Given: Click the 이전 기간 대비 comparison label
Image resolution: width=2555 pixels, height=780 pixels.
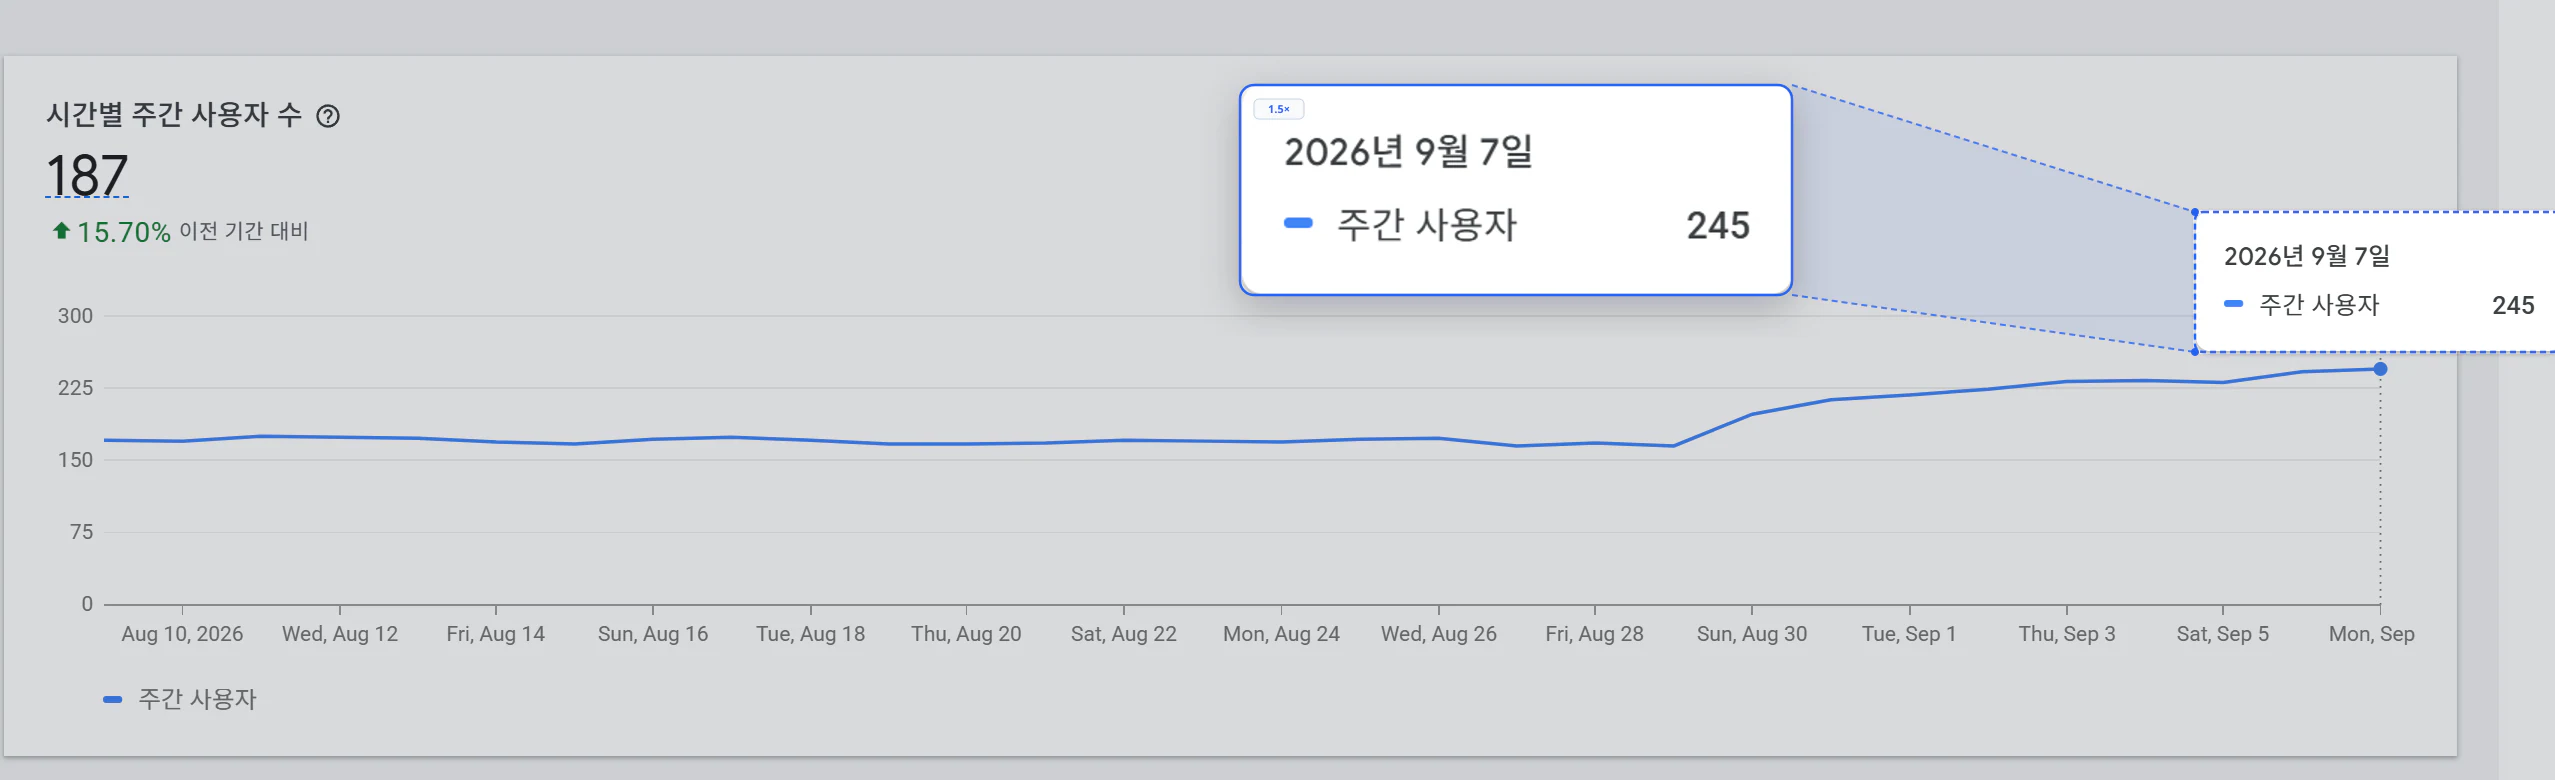Looking at the screenshot, I should [244, 231].
